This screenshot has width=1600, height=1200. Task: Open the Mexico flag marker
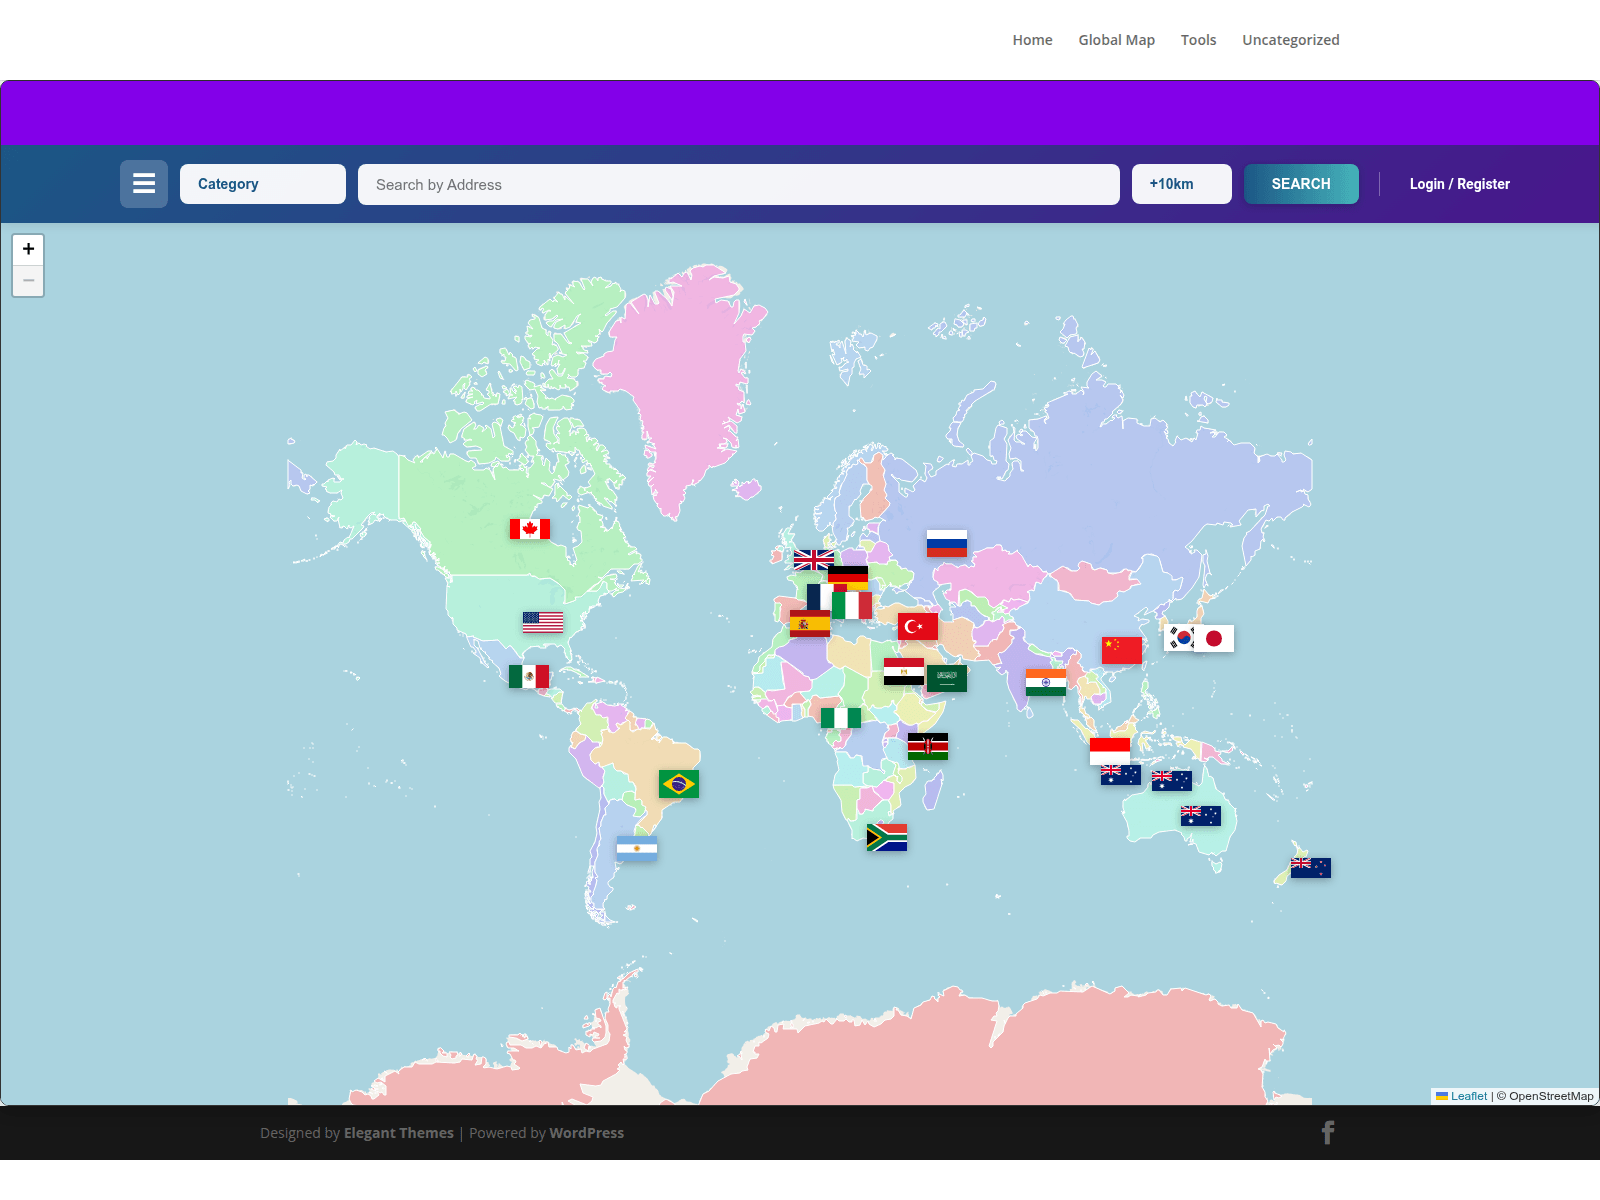529,677
